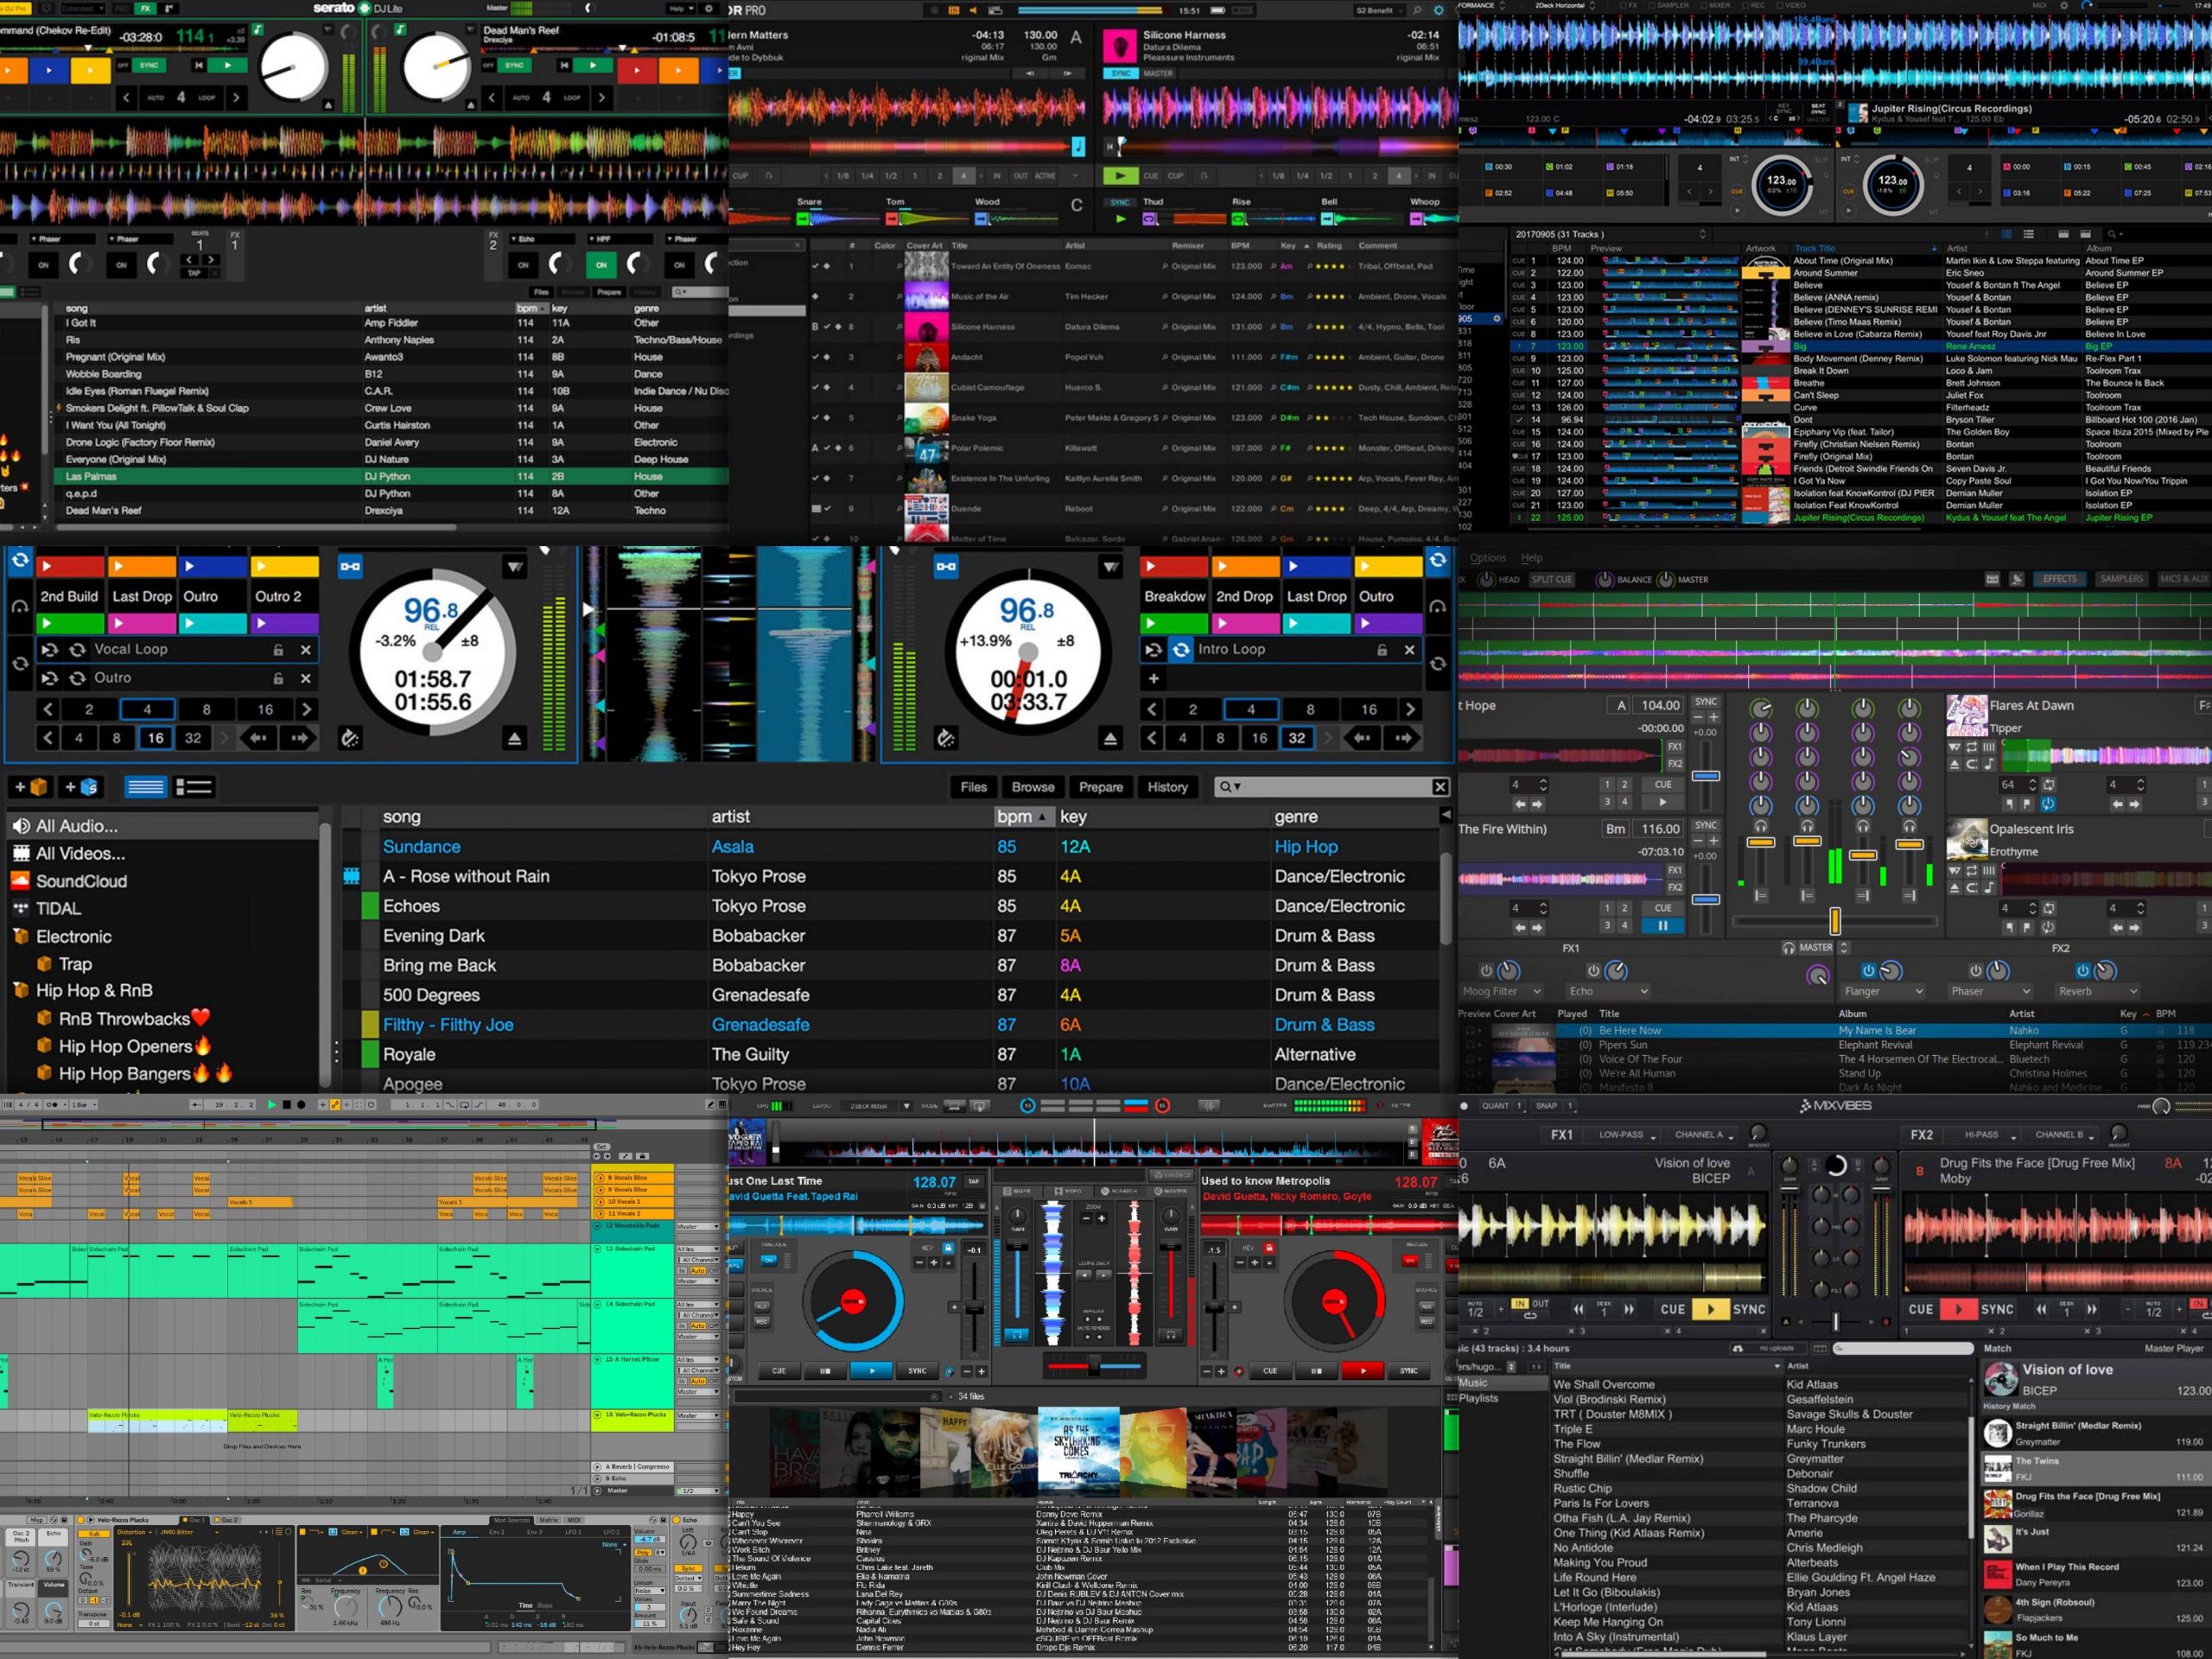Switch to detailed list view icon
Image resolution: width=2212 pixels, height=1659 pixels.
pos(194,787)
